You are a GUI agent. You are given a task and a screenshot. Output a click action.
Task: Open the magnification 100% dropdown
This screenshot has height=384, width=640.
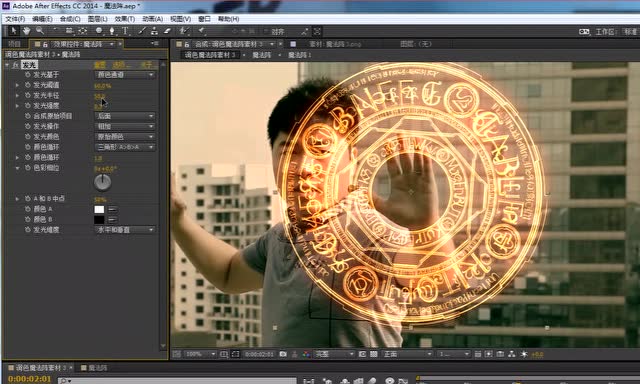(200, 354)
